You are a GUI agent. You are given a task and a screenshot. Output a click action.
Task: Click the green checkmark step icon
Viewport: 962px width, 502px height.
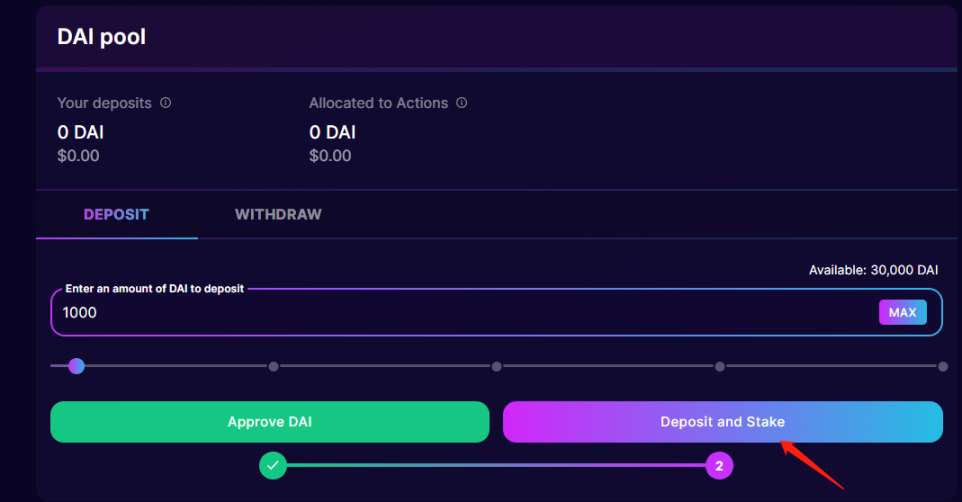(273, 465)
